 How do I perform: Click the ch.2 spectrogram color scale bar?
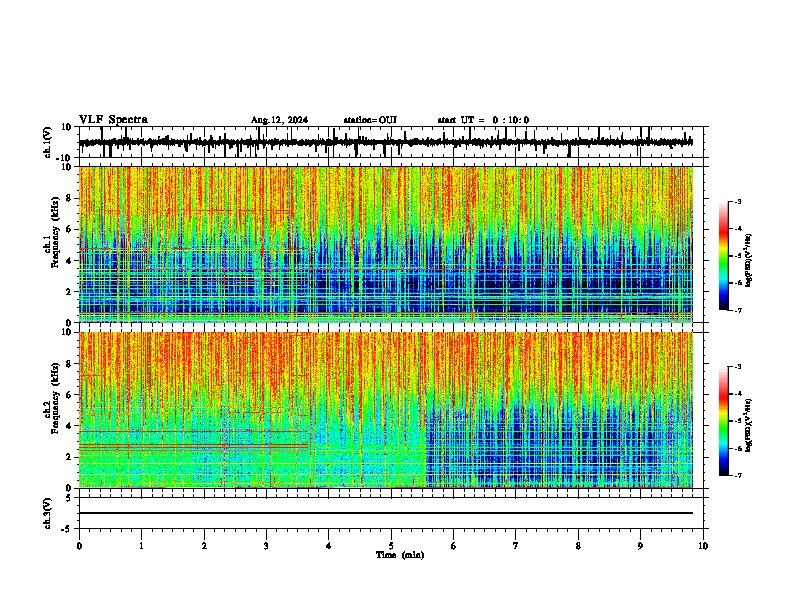(724, 421)
